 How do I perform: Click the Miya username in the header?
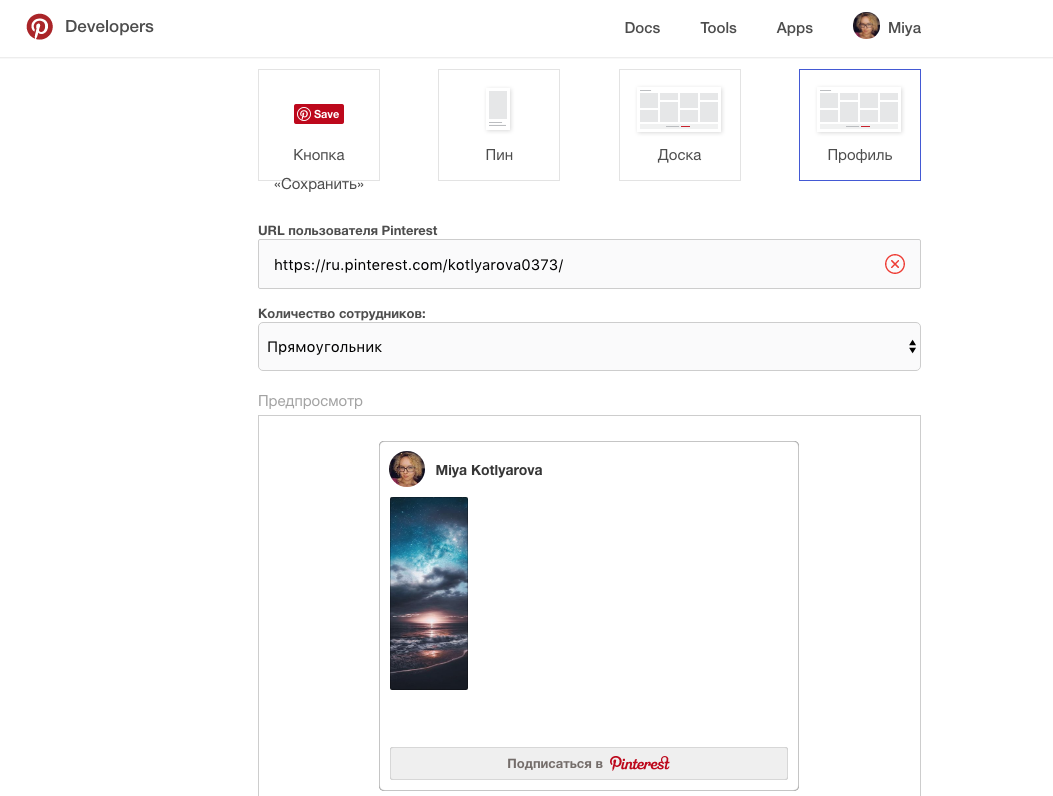[904, 28]
